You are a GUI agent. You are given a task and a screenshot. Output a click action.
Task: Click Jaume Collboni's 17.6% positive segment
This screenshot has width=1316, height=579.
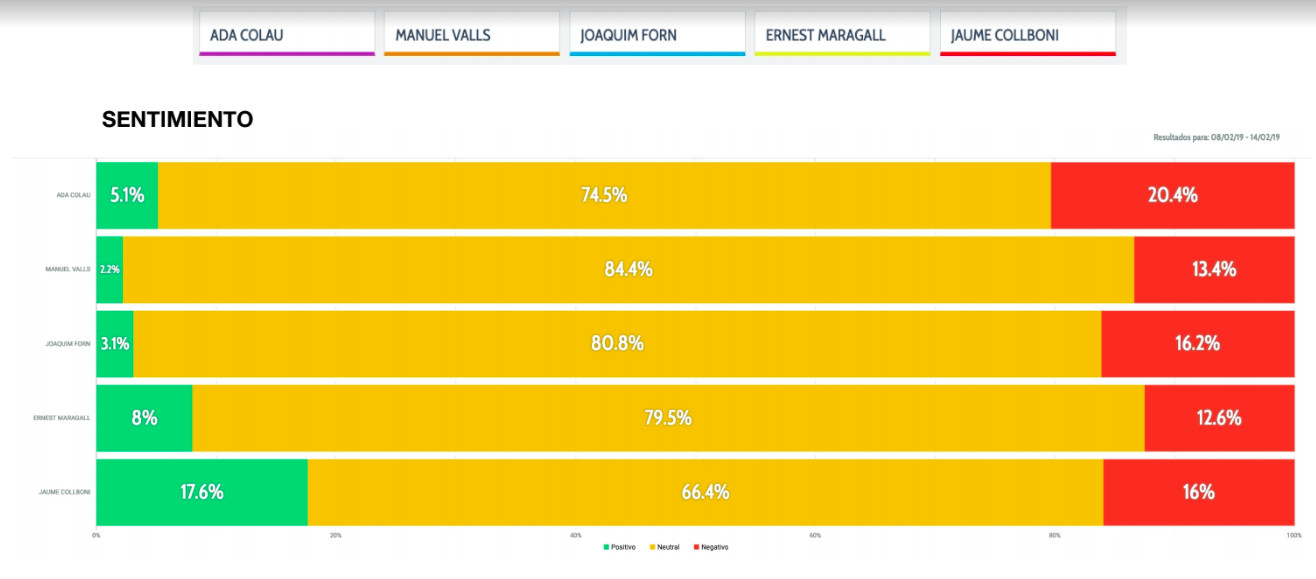pyautogui.click(x=201, y=492)
